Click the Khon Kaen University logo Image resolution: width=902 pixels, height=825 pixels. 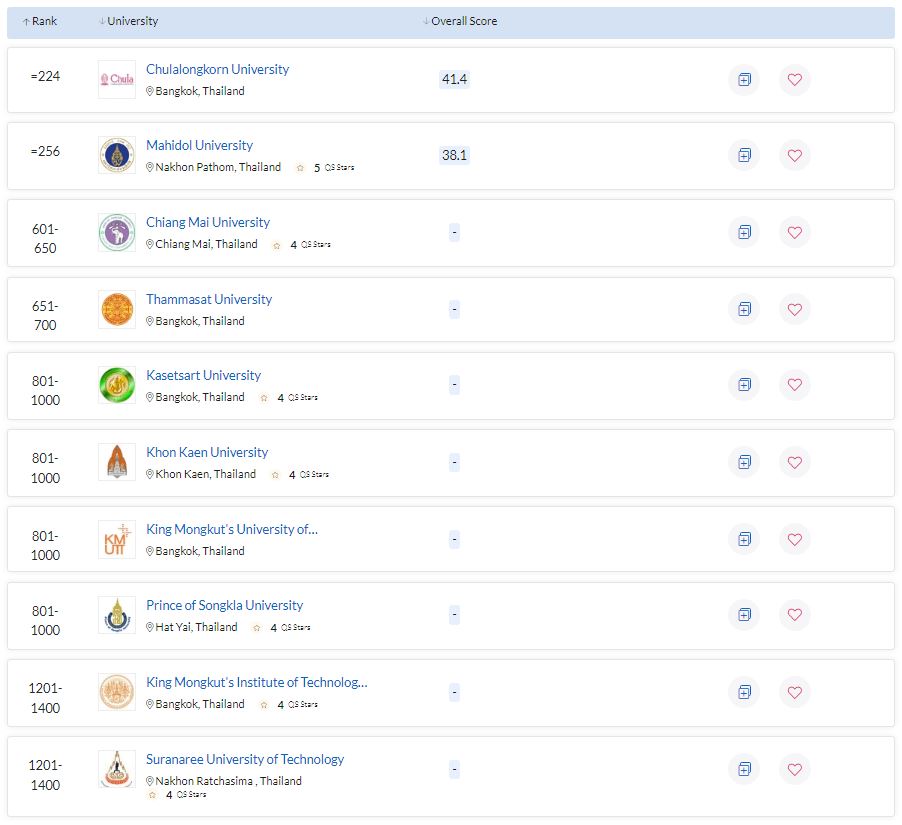(117, 462)
